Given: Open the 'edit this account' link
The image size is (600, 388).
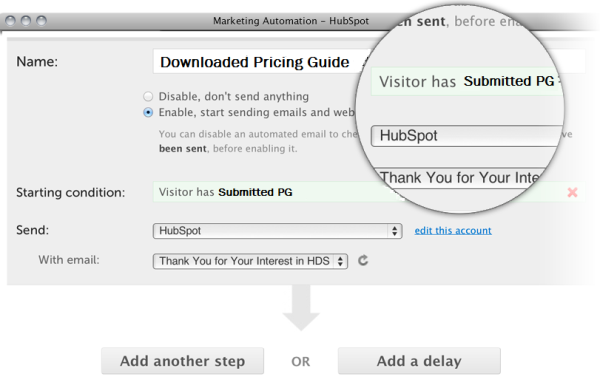Looking at the screenshot, I should click(x=453, y=230).
